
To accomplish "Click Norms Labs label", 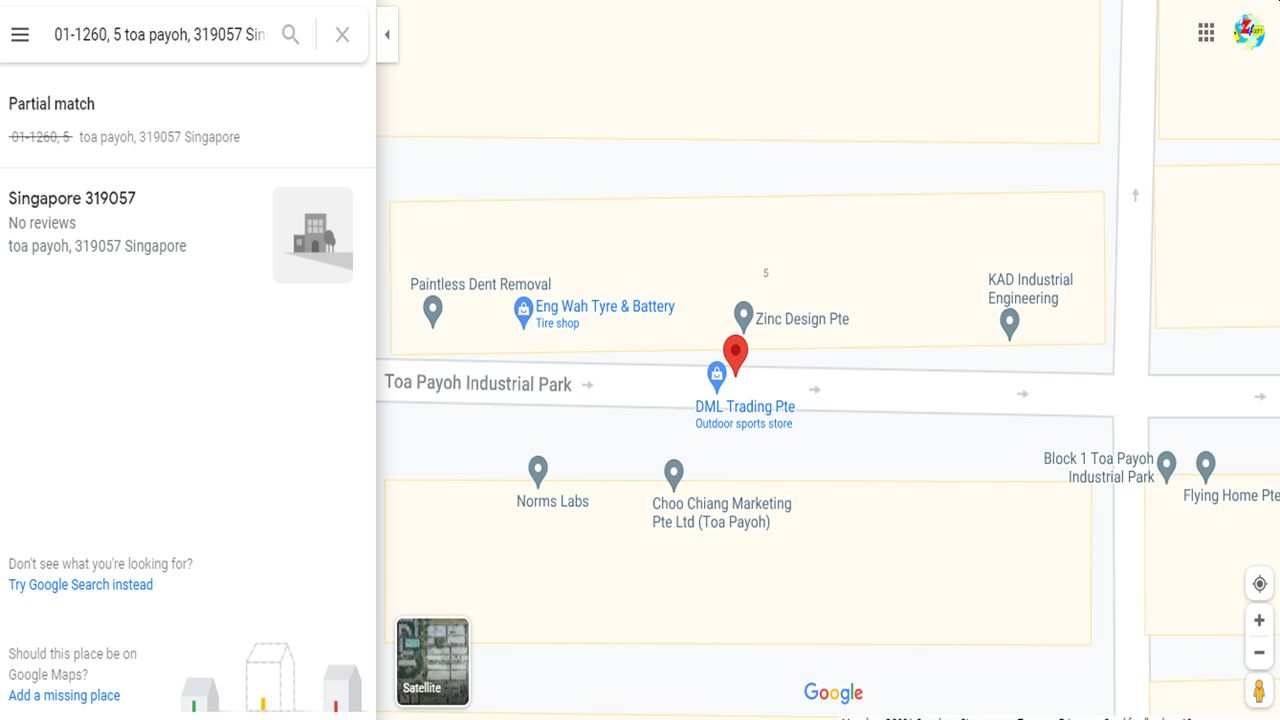I will [552, 501].
